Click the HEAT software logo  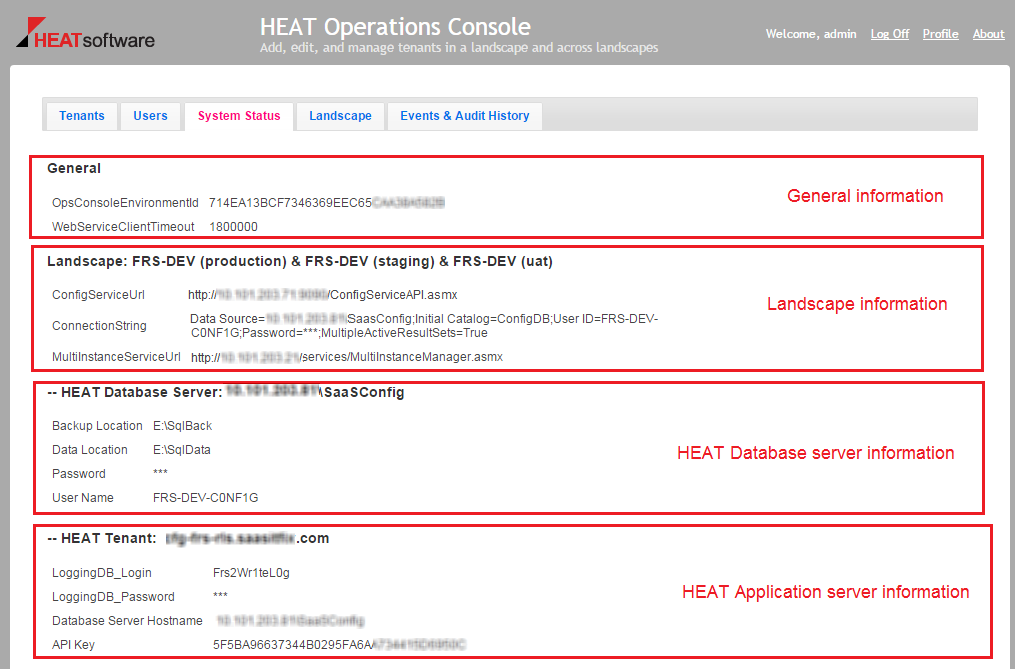pos(85,34)
